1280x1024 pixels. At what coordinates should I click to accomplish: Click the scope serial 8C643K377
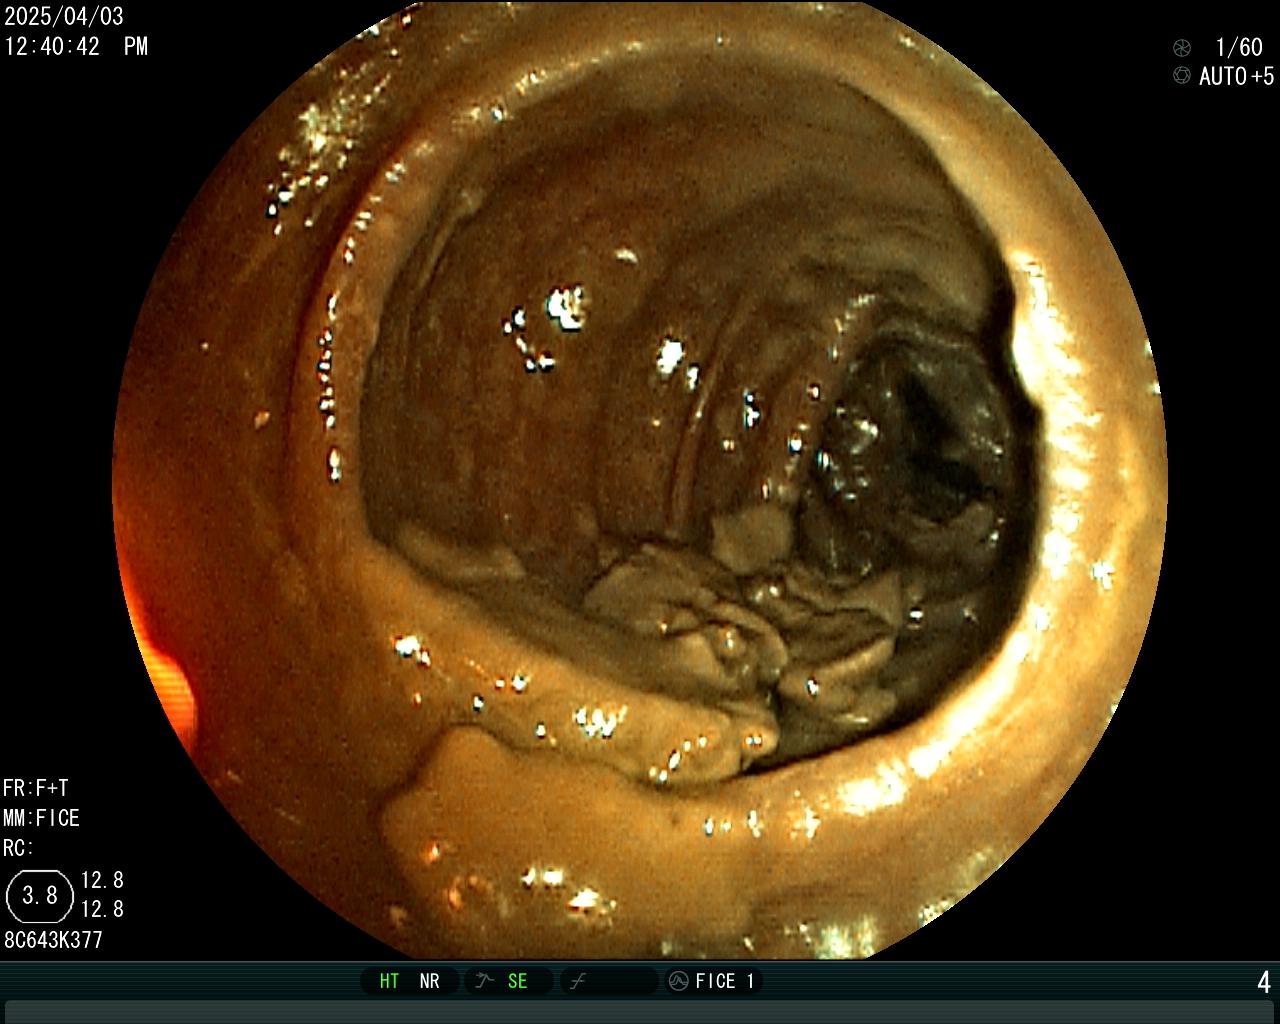pos(53,940)
